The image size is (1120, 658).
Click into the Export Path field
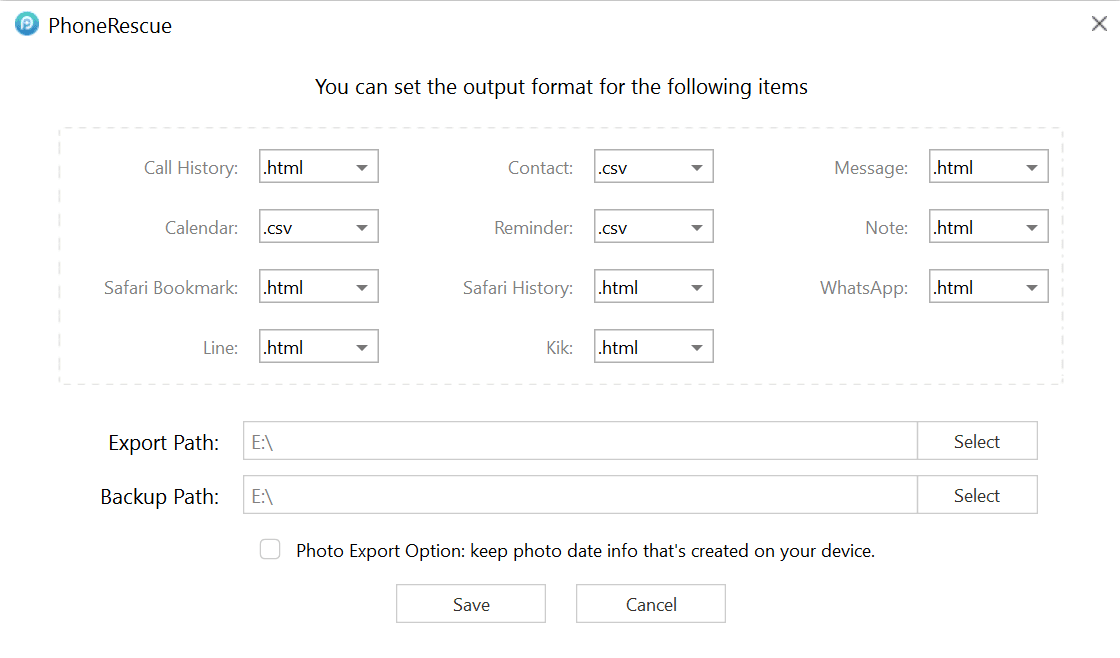[x=580, y=441]
